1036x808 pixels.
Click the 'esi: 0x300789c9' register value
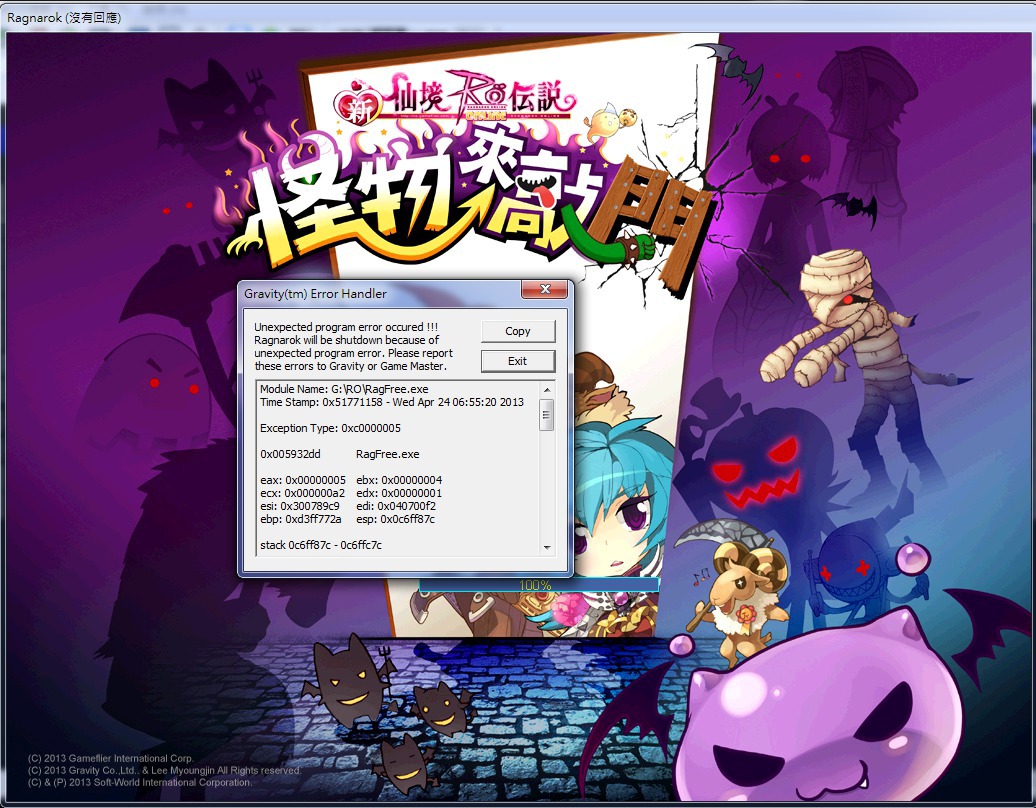pos(300,506)
